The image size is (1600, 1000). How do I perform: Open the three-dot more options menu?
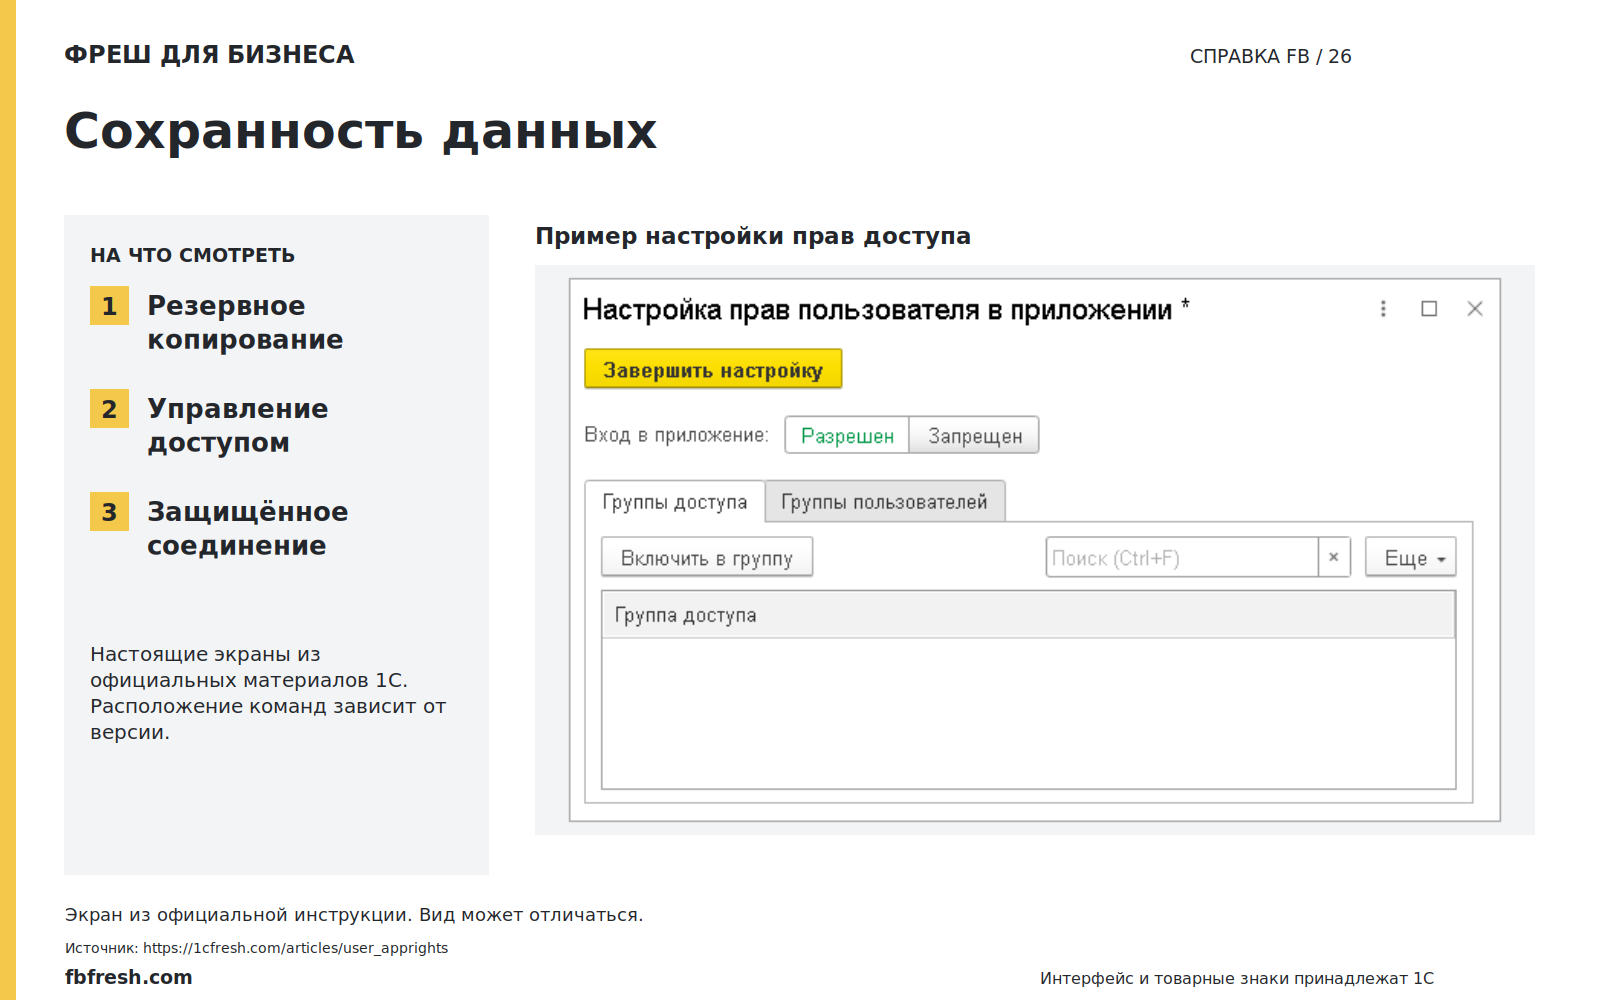[1383, 309]
